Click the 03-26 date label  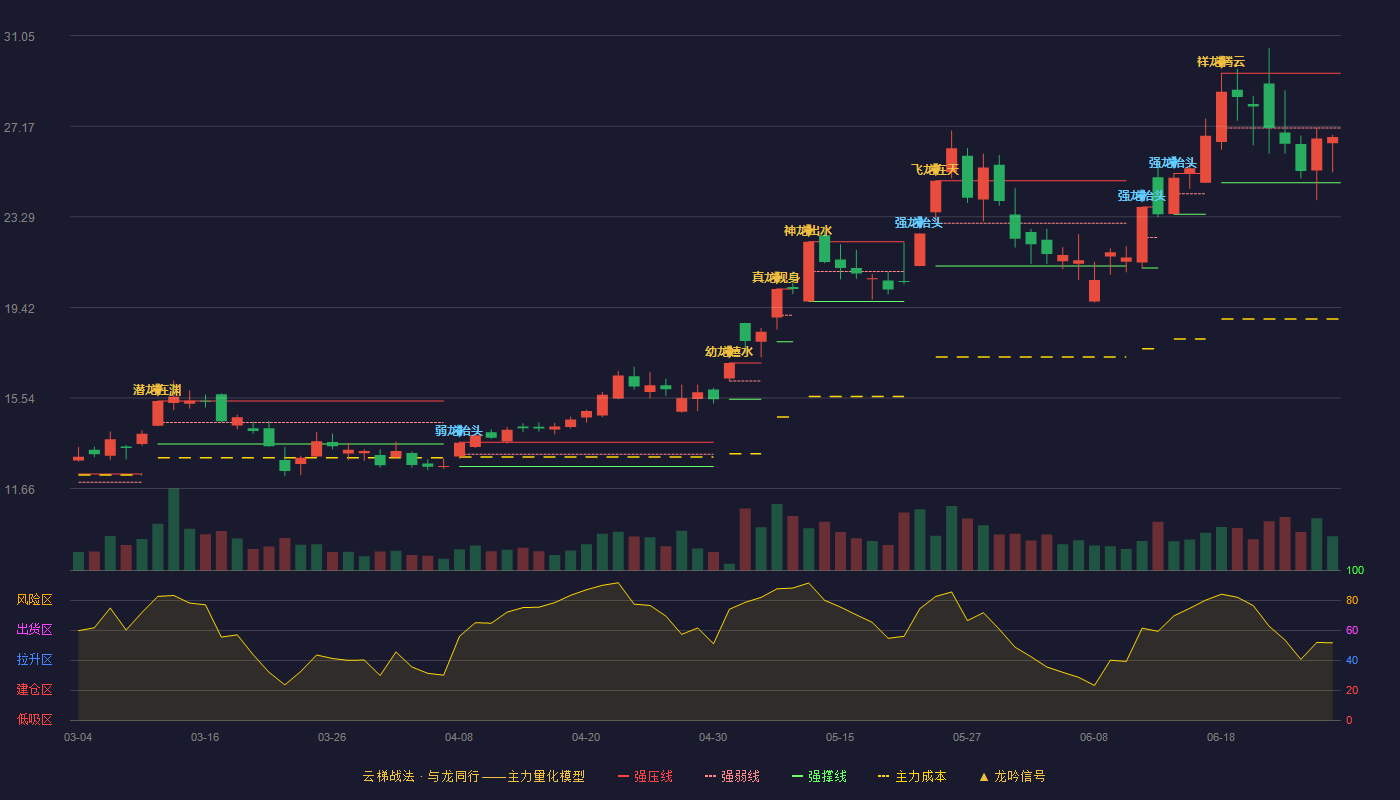coord(332,737)
